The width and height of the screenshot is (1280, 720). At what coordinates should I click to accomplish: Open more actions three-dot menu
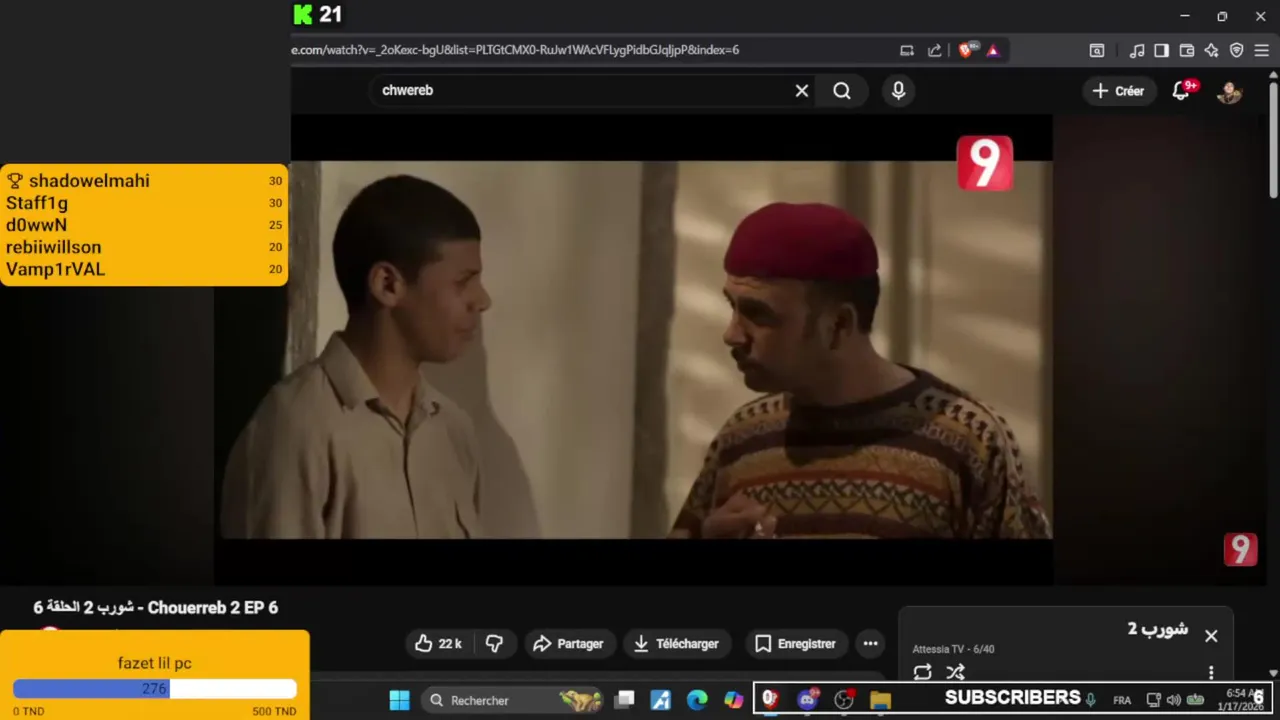click(870, 644)
